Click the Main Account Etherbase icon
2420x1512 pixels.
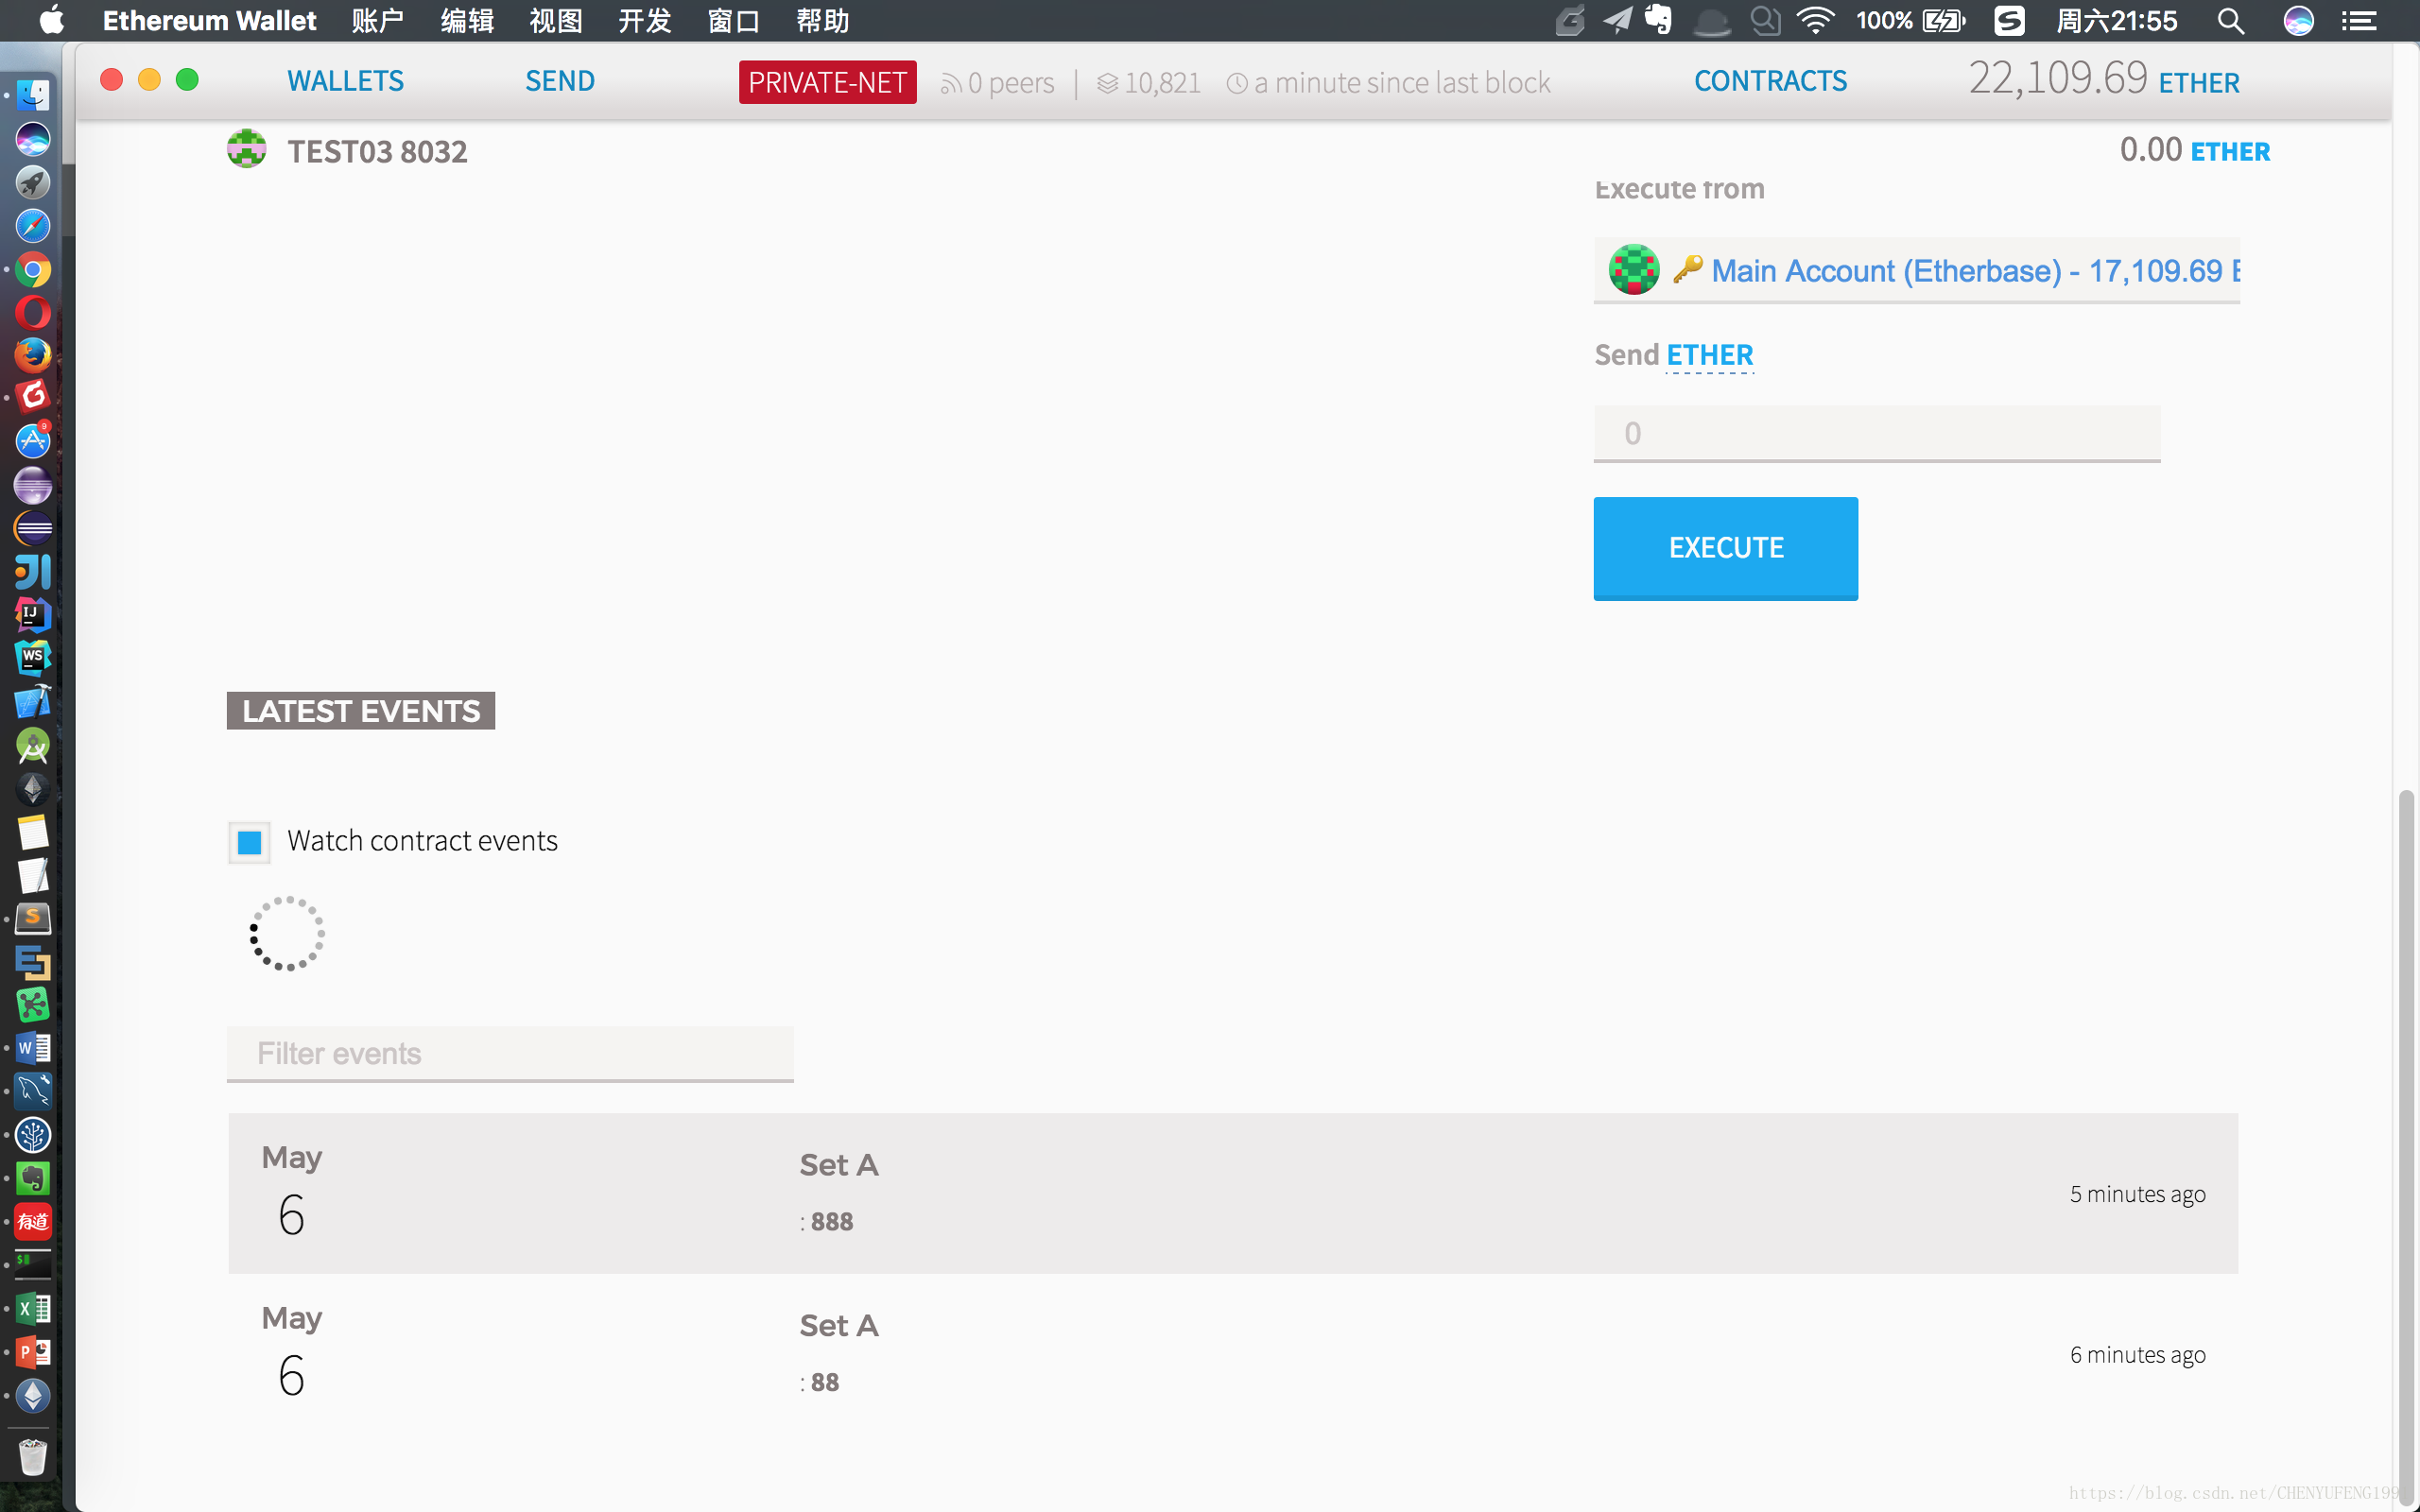click(1633, 270)
